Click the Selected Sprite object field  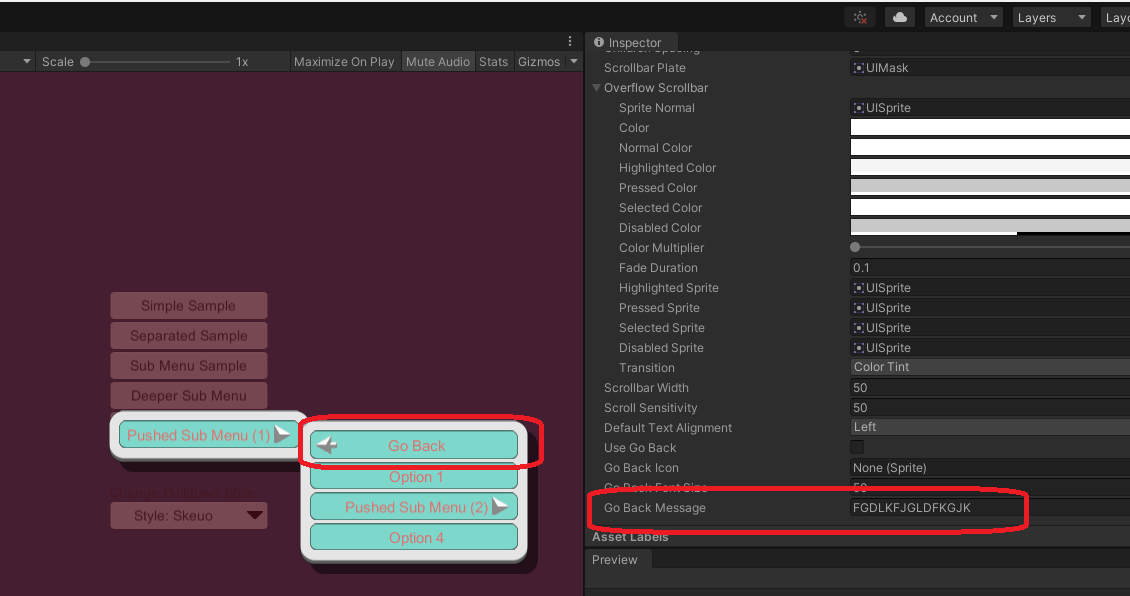[989, 328]
